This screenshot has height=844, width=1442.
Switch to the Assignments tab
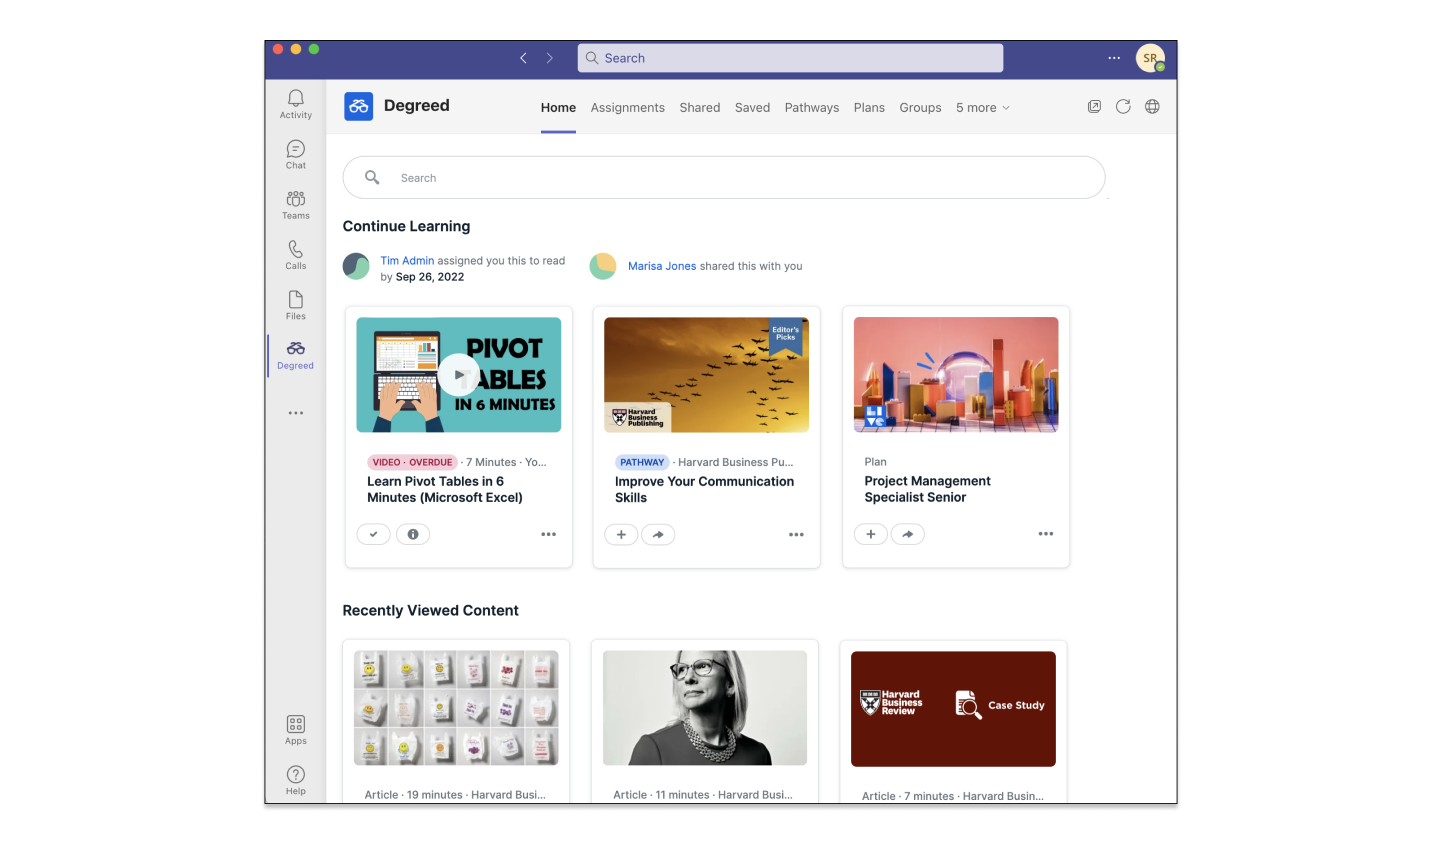pyautogui.click(x=627, y=107)
